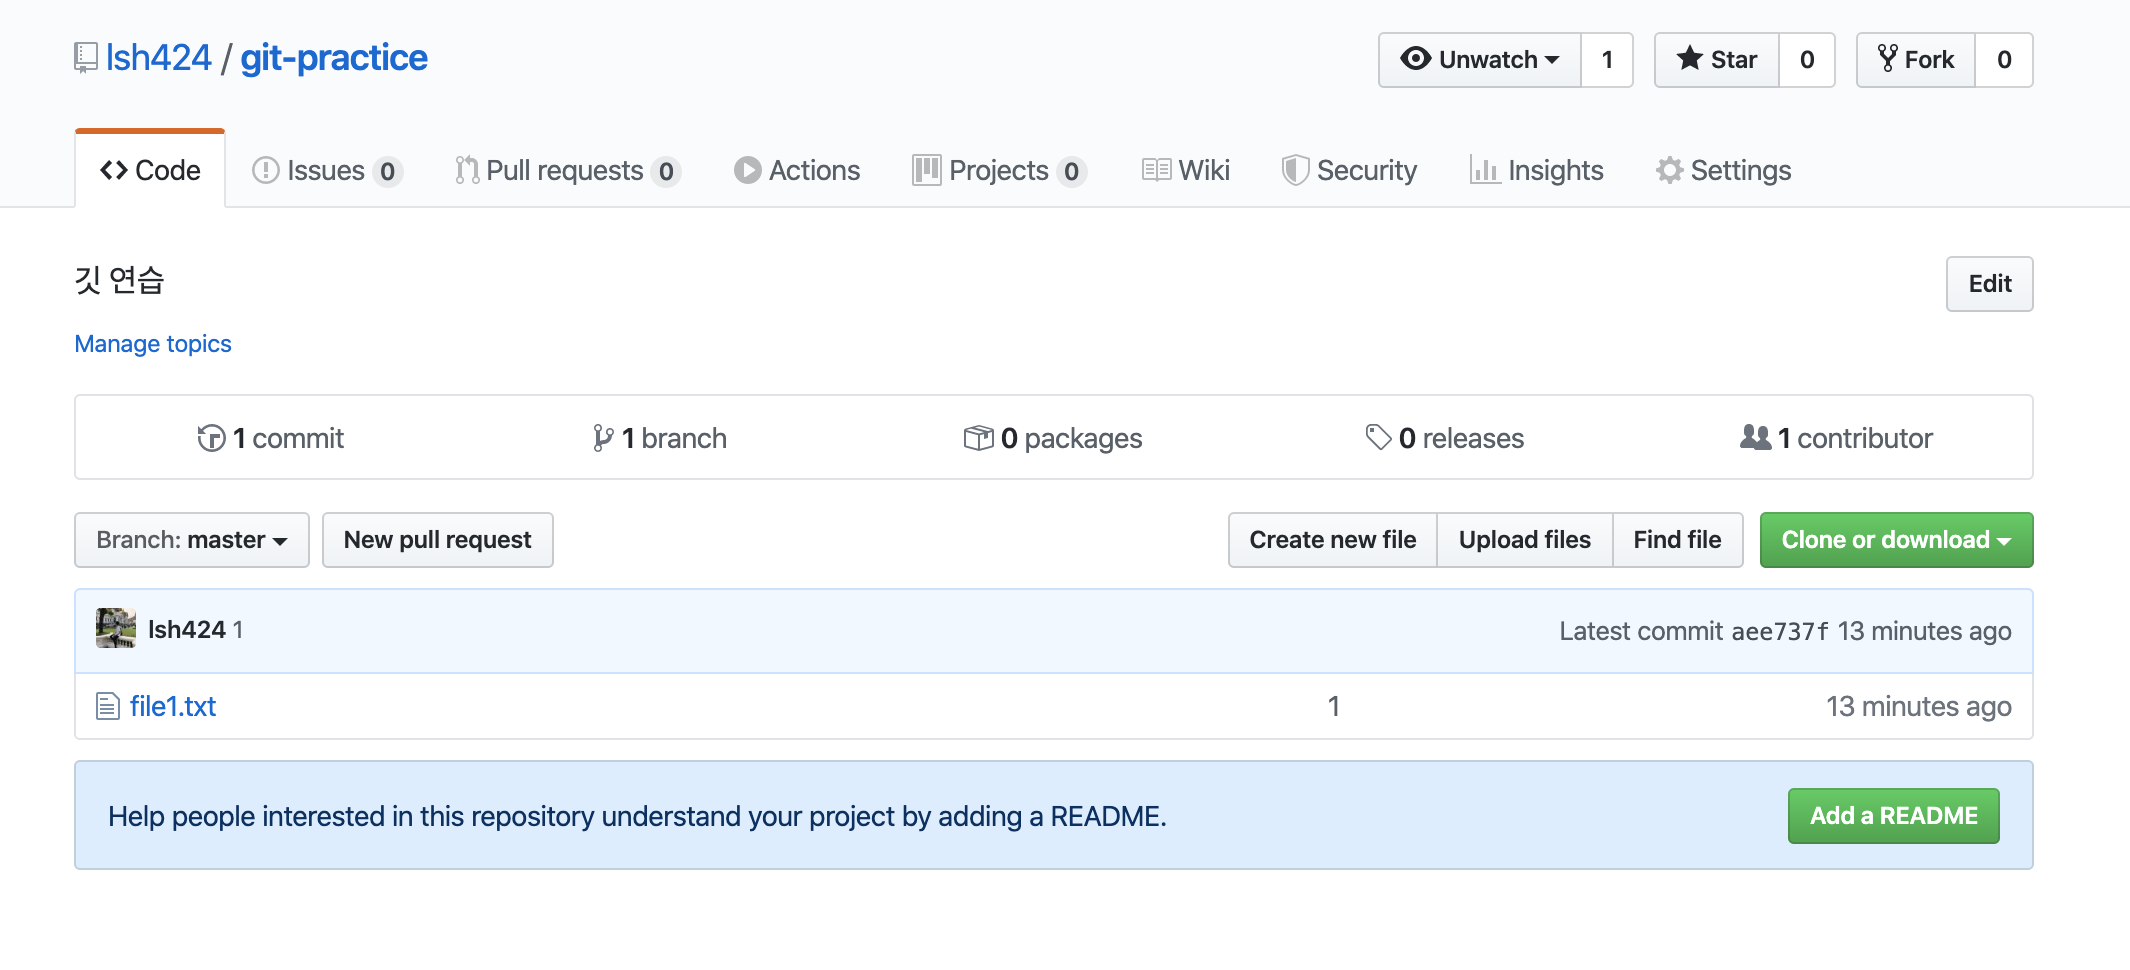
Task: Click the fork icon in Fork button
Action: tap(1888, 58)
